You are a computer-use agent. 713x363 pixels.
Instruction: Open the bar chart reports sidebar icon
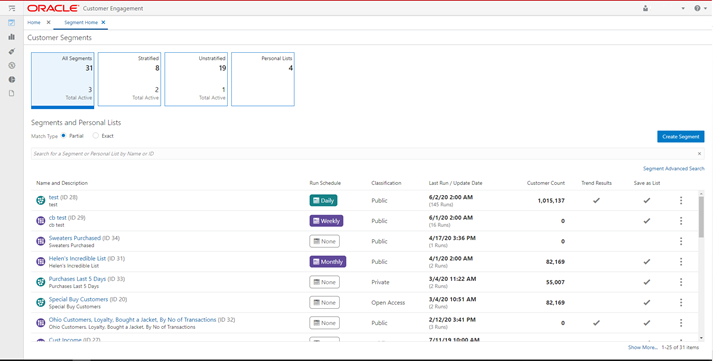tap(12, 37)
